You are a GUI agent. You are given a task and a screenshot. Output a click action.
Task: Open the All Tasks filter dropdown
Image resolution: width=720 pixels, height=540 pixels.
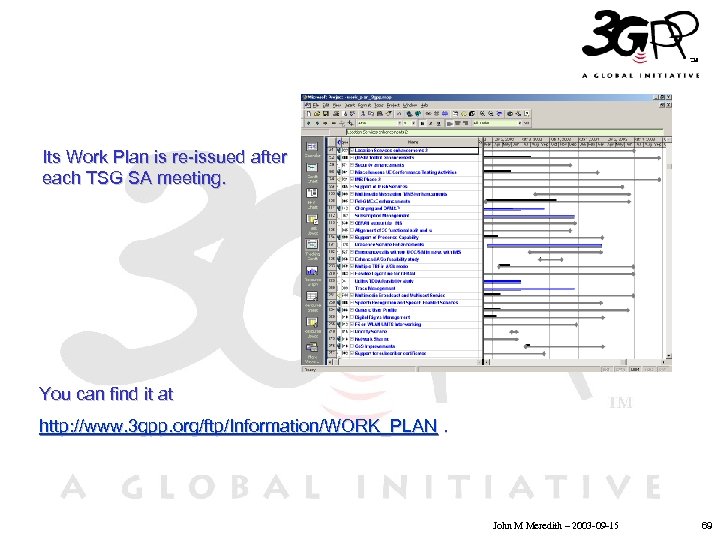pos(520,123)
